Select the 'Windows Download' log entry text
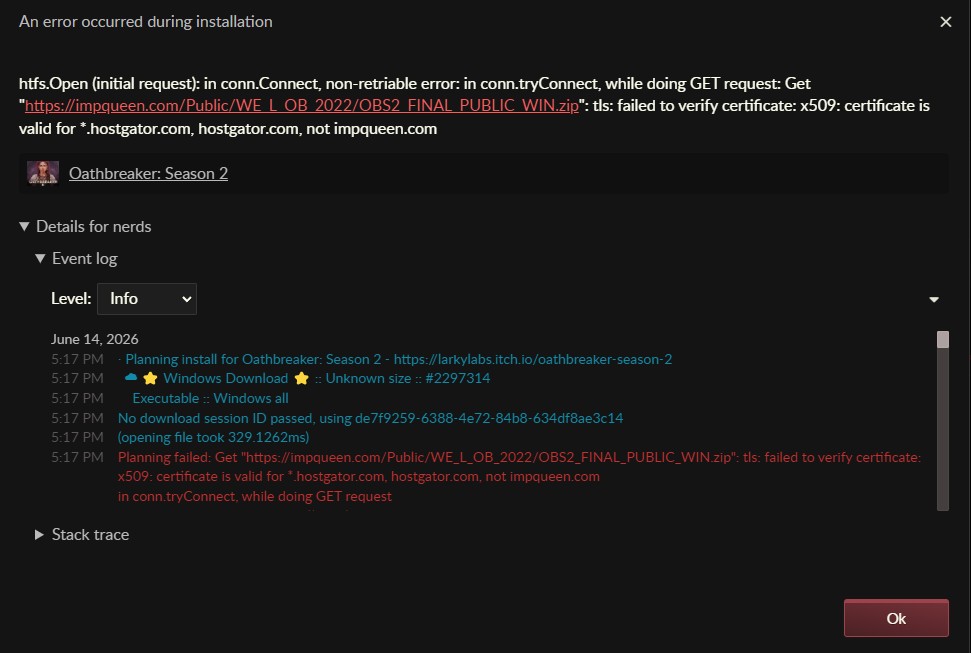The height and width of the screenshot is (653, 971). pyautogui.click(x=225, y=379)
